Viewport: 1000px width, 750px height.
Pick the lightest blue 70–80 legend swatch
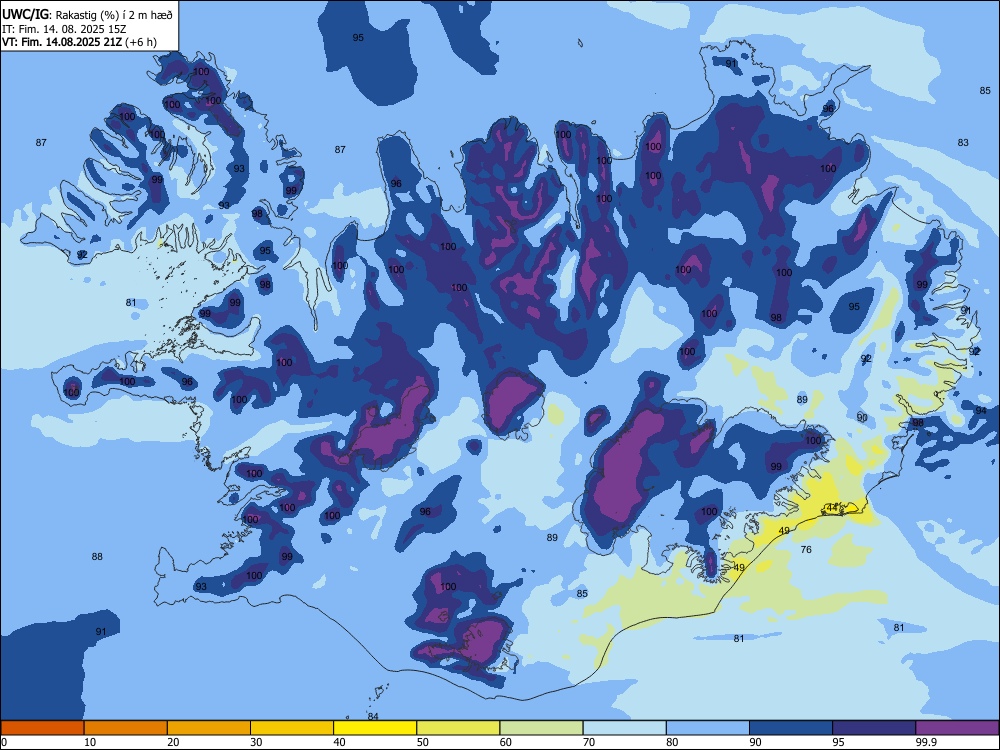pyautogui.click(x=624, y=728)
